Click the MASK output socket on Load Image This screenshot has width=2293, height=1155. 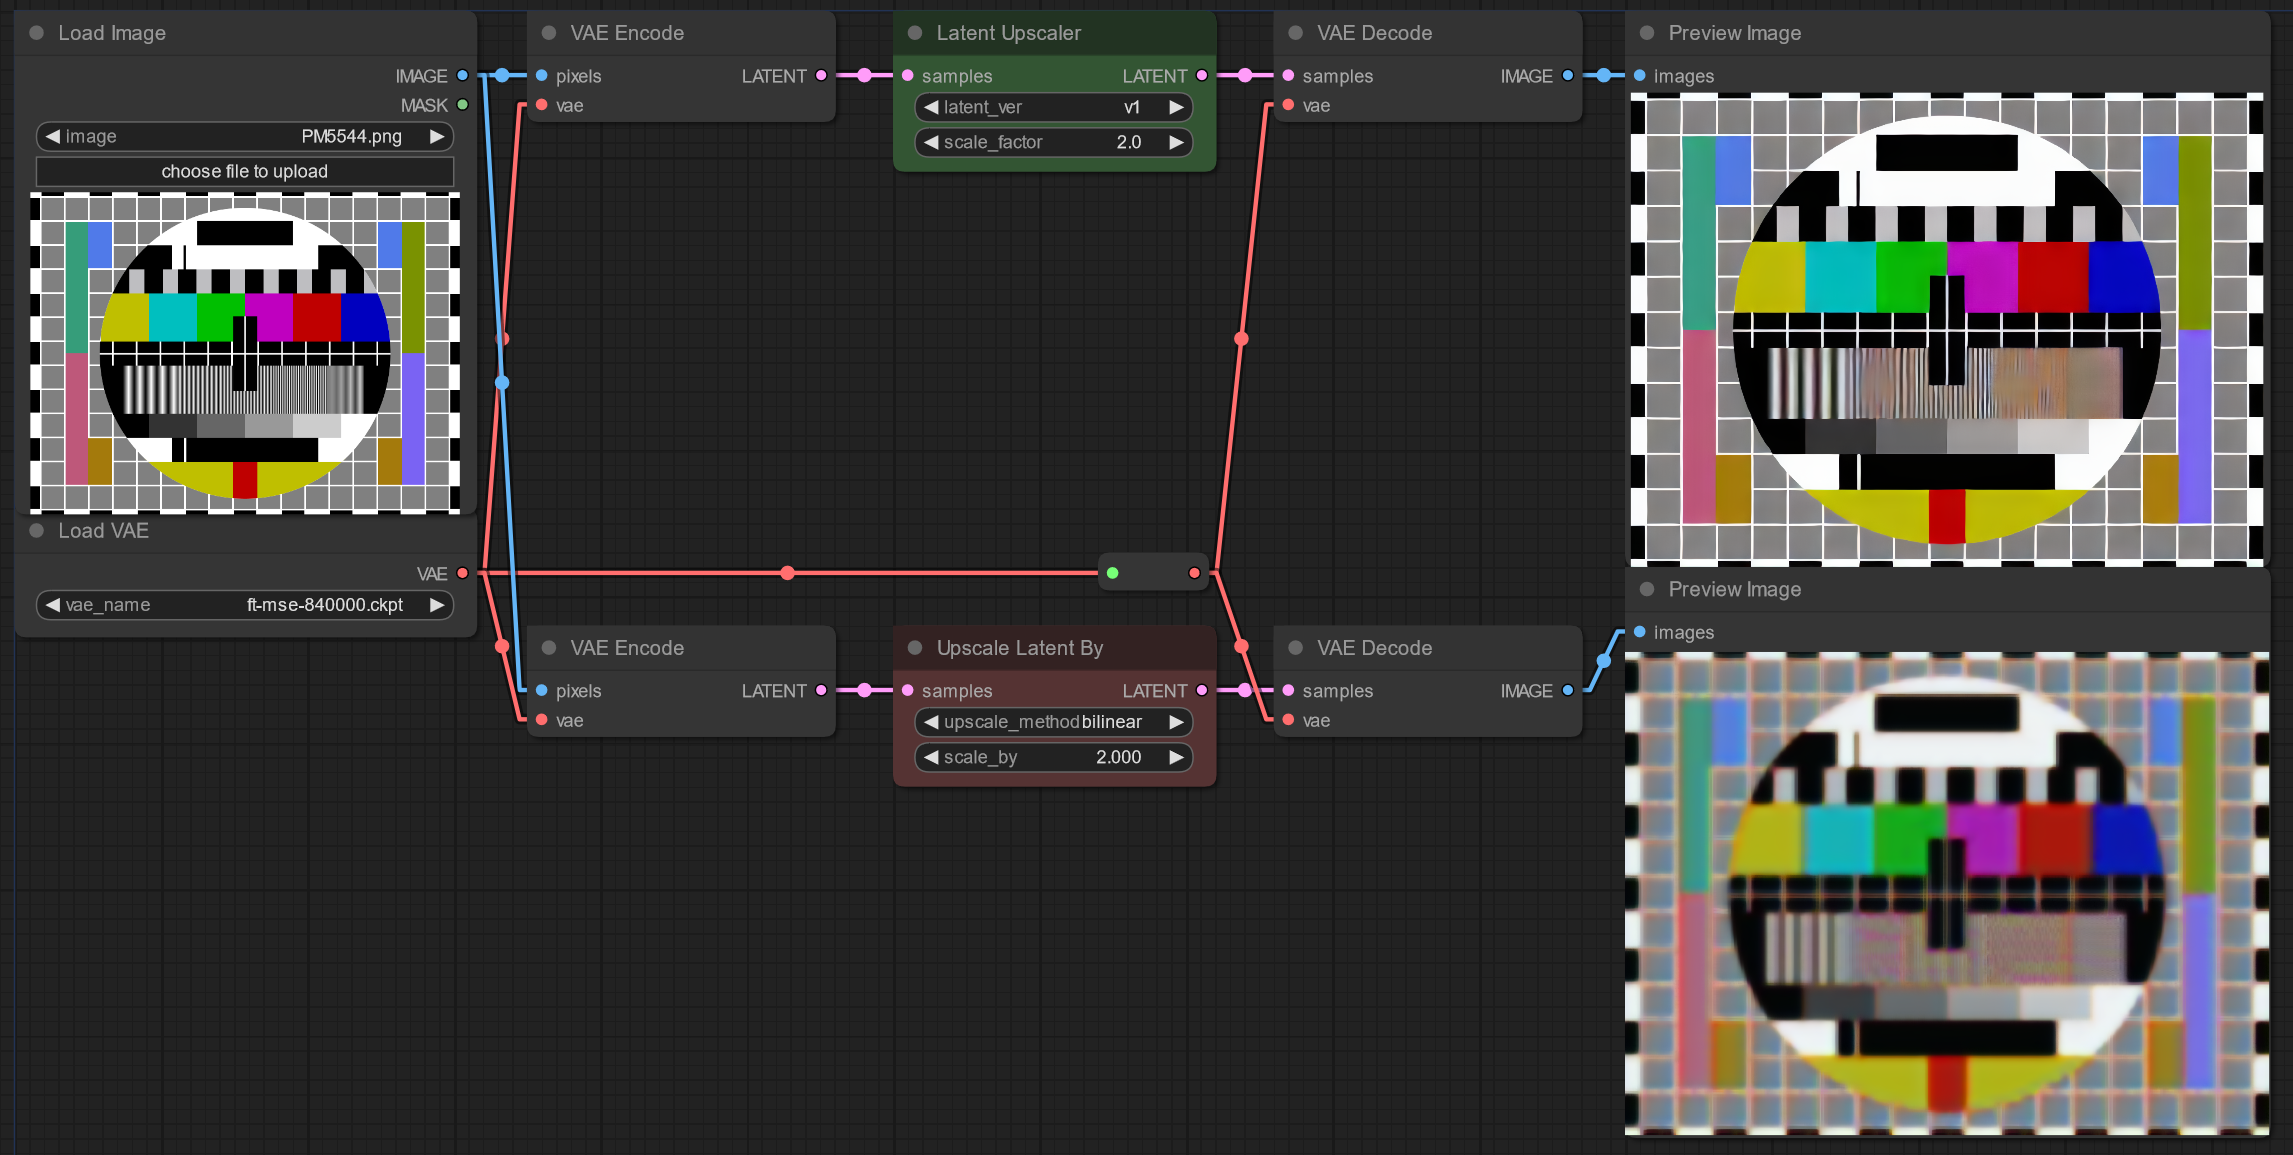461,104
